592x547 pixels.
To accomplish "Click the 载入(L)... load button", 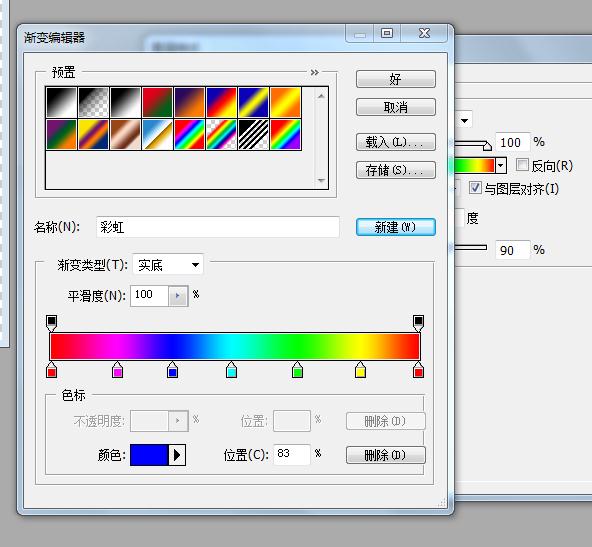I will point(396,142).
